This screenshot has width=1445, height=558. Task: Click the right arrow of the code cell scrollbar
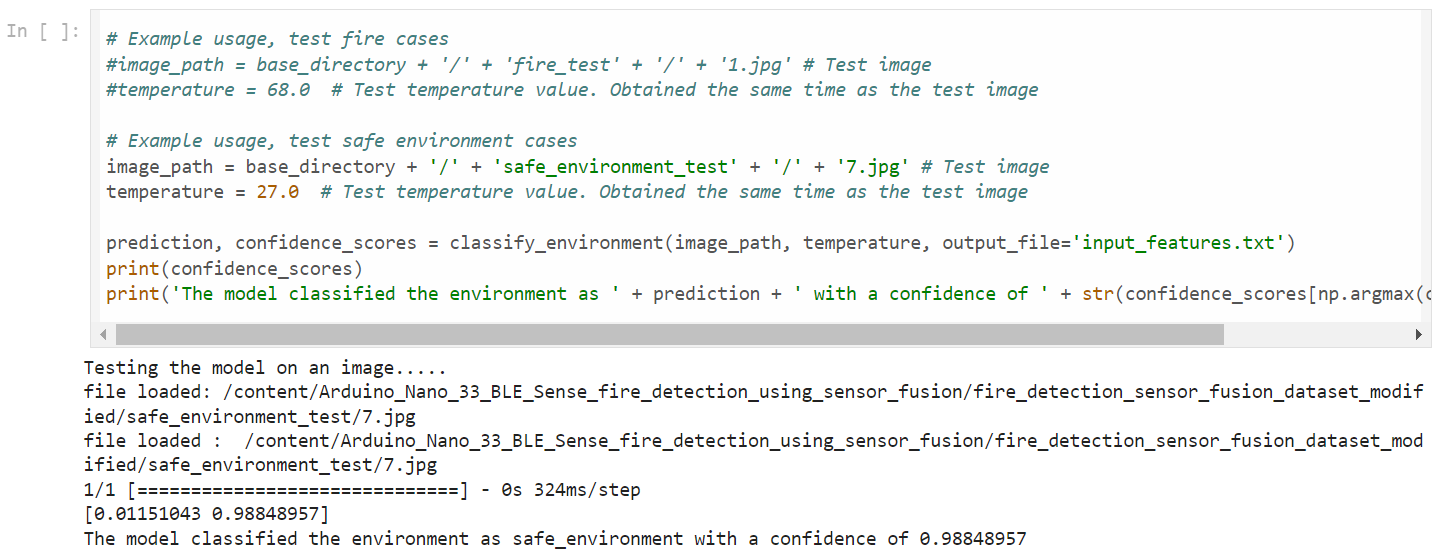click(1417, 334)
